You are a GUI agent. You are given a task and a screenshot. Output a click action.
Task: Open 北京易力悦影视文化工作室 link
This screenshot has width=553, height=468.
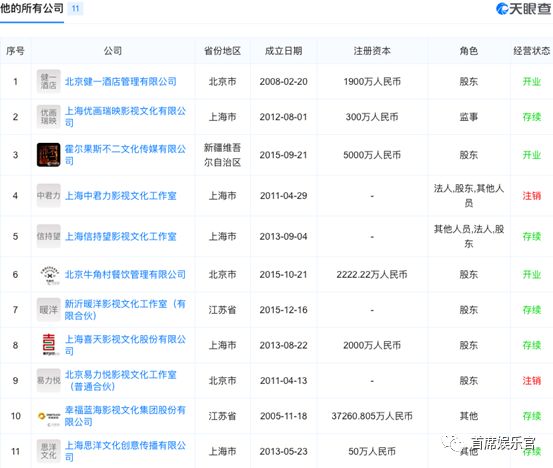121,381
